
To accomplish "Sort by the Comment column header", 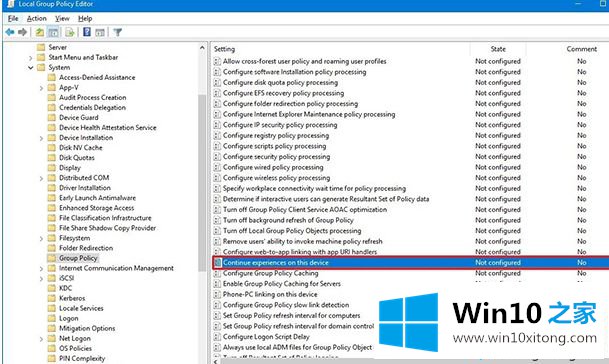I will click(581, 49).
